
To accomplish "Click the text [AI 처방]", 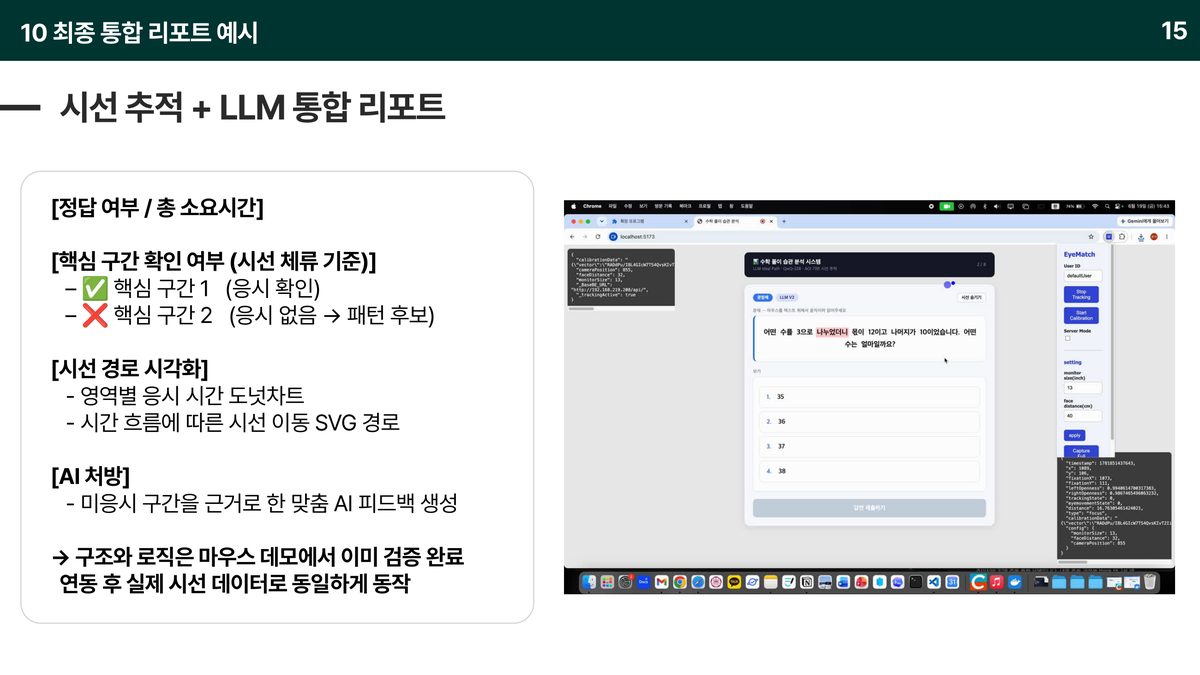I will click(x=90, y=476).
